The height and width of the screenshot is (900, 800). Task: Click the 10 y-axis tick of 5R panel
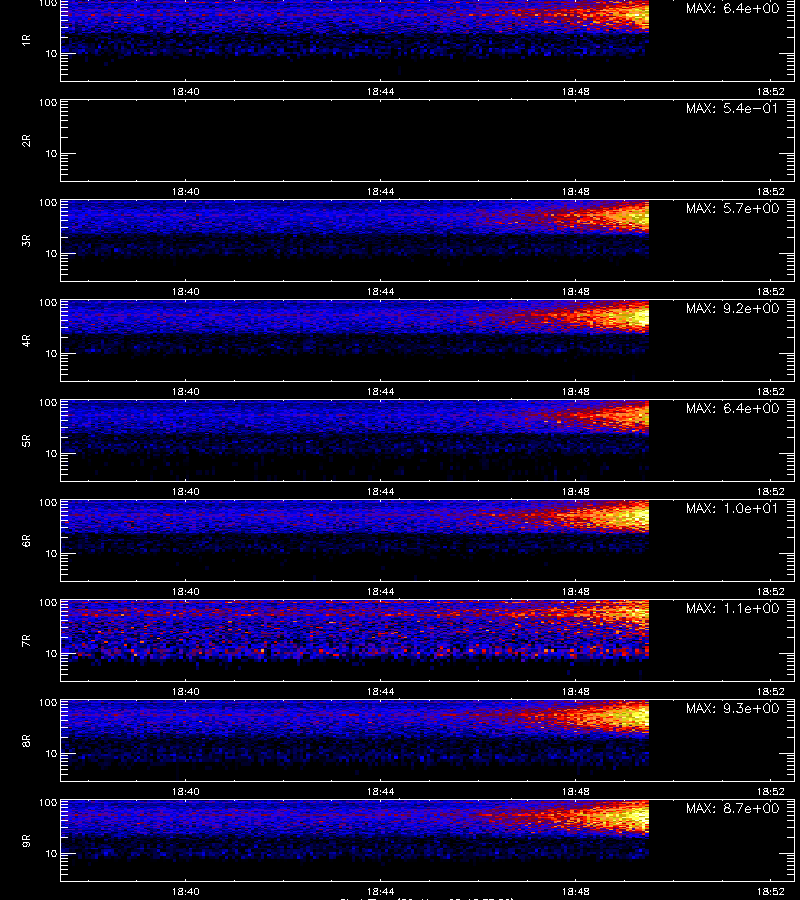pyautogui.click(x=51, y=453)
